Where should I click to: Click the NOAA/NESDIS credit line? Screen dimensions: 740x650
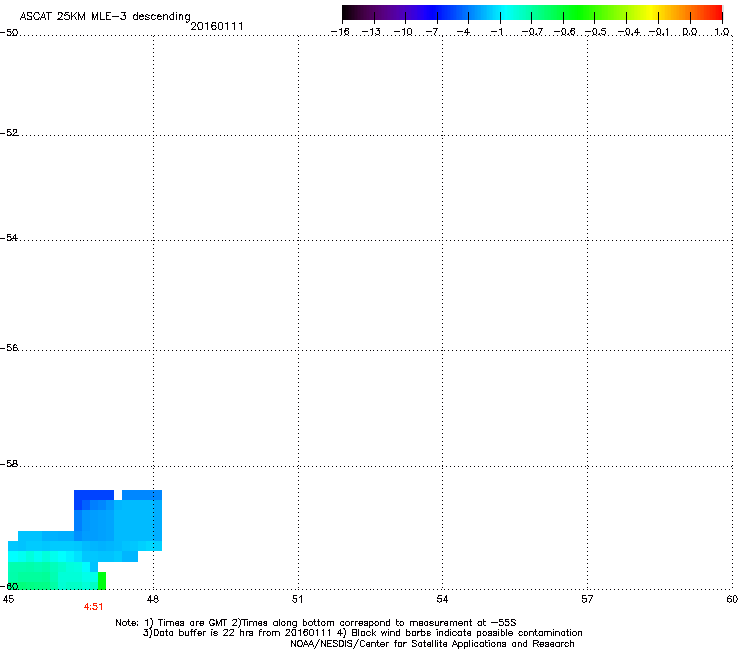point(432,644)
